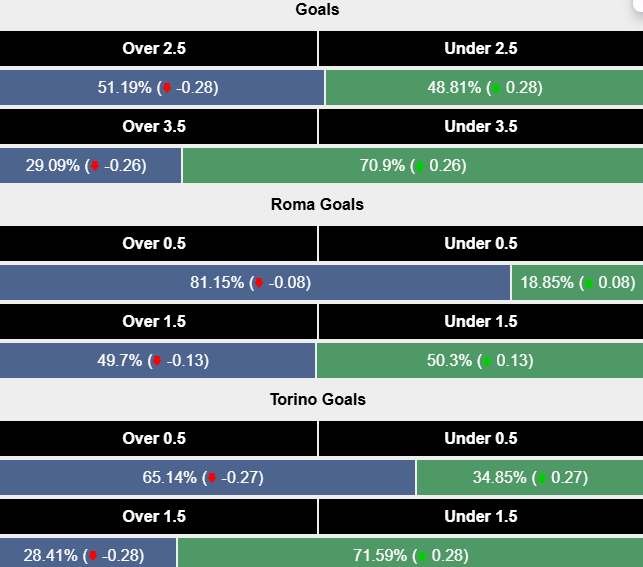Viewport: 643px width, 567px height.
Task: Click the 34.85% Torino Under 0.5 bar
Action: [x=529, y=478]
